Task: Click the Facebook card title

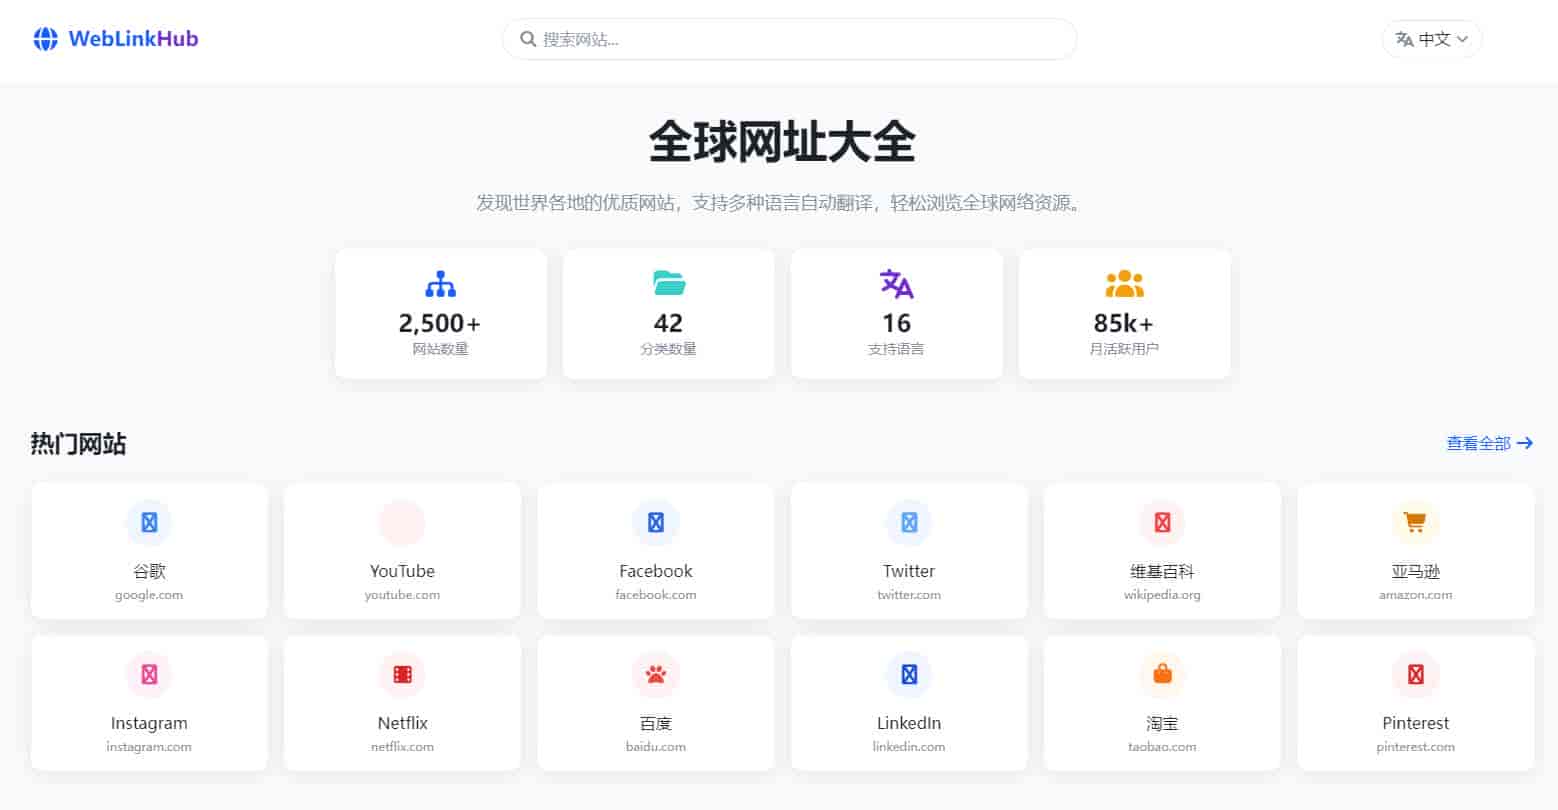Action: [x=656, y=571]
